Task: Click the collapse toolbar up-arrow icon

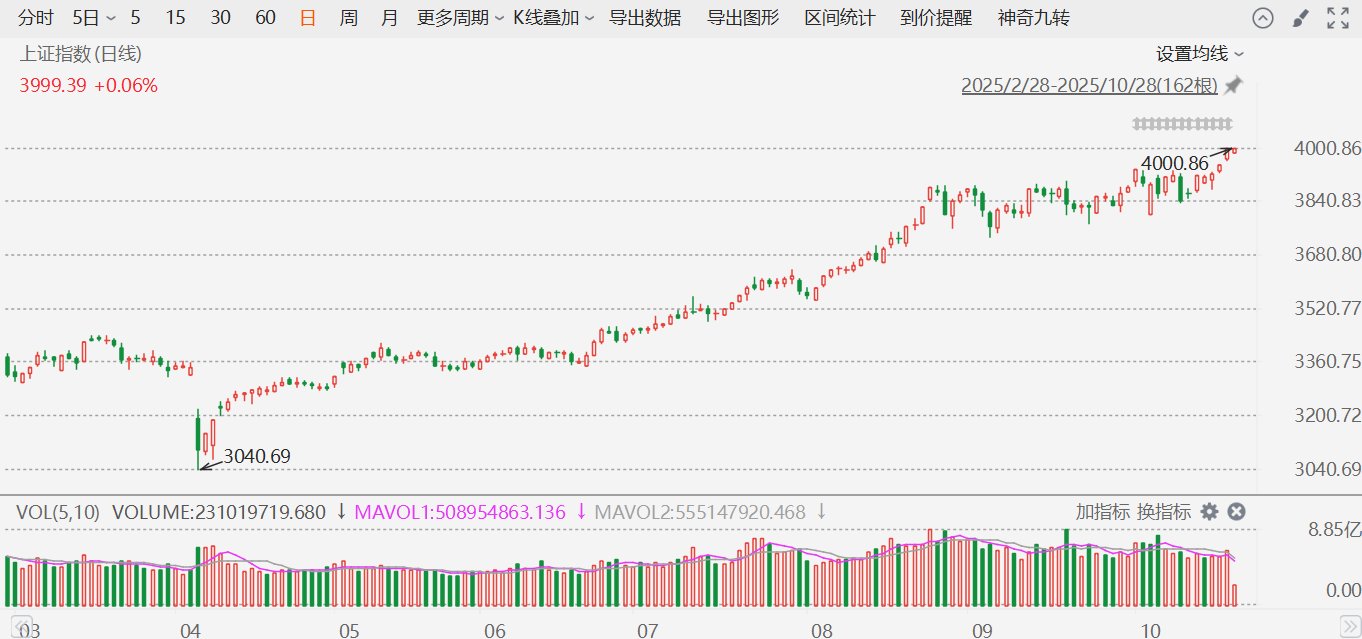Action: tap(1263, 18)
